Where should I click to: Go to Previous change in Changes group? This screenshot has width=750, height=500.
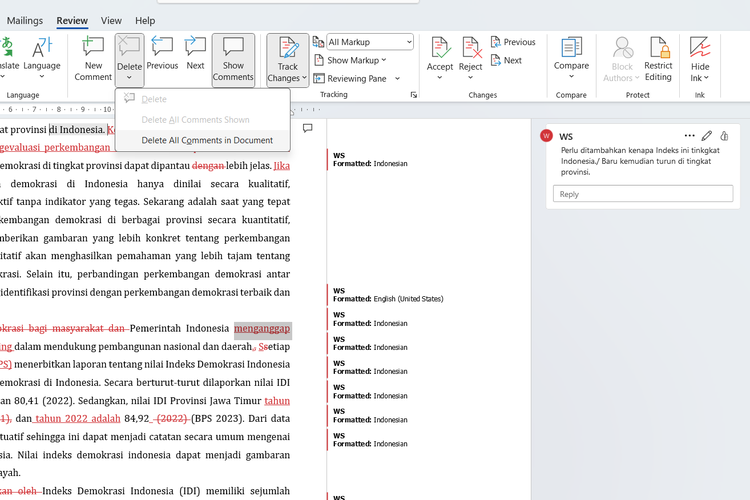coord(513,42)
